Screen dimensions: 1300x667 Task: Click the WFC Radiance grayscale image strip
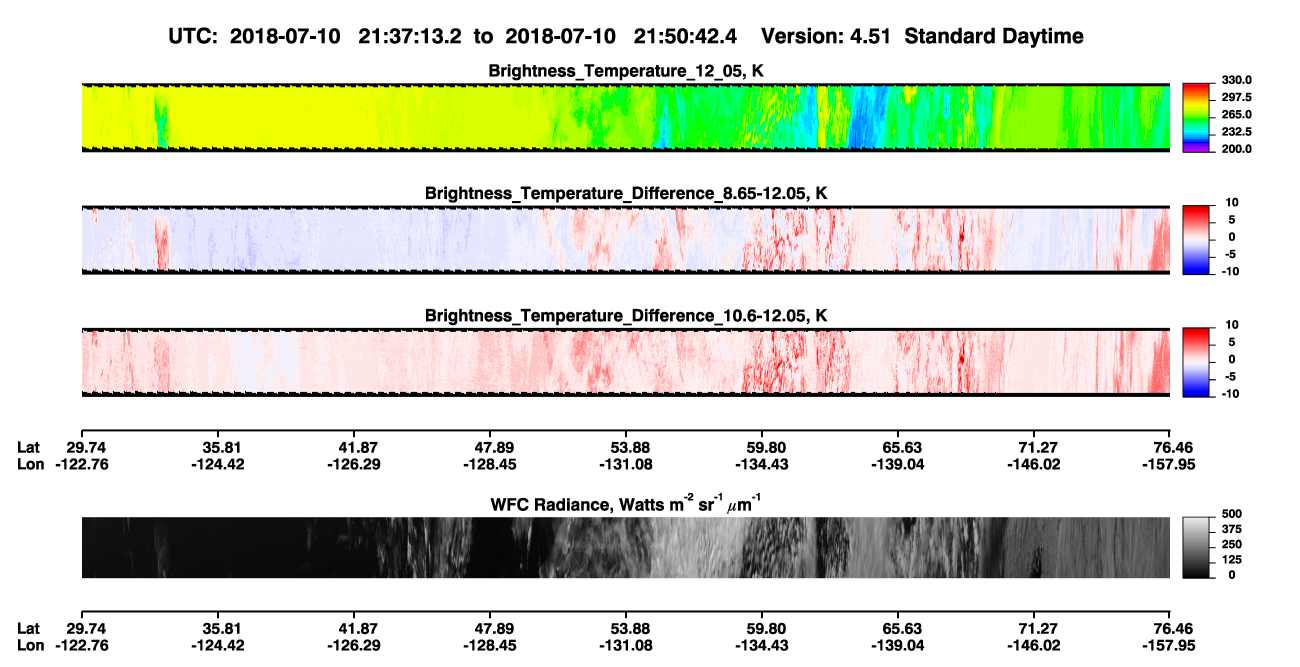pos(625,548)
